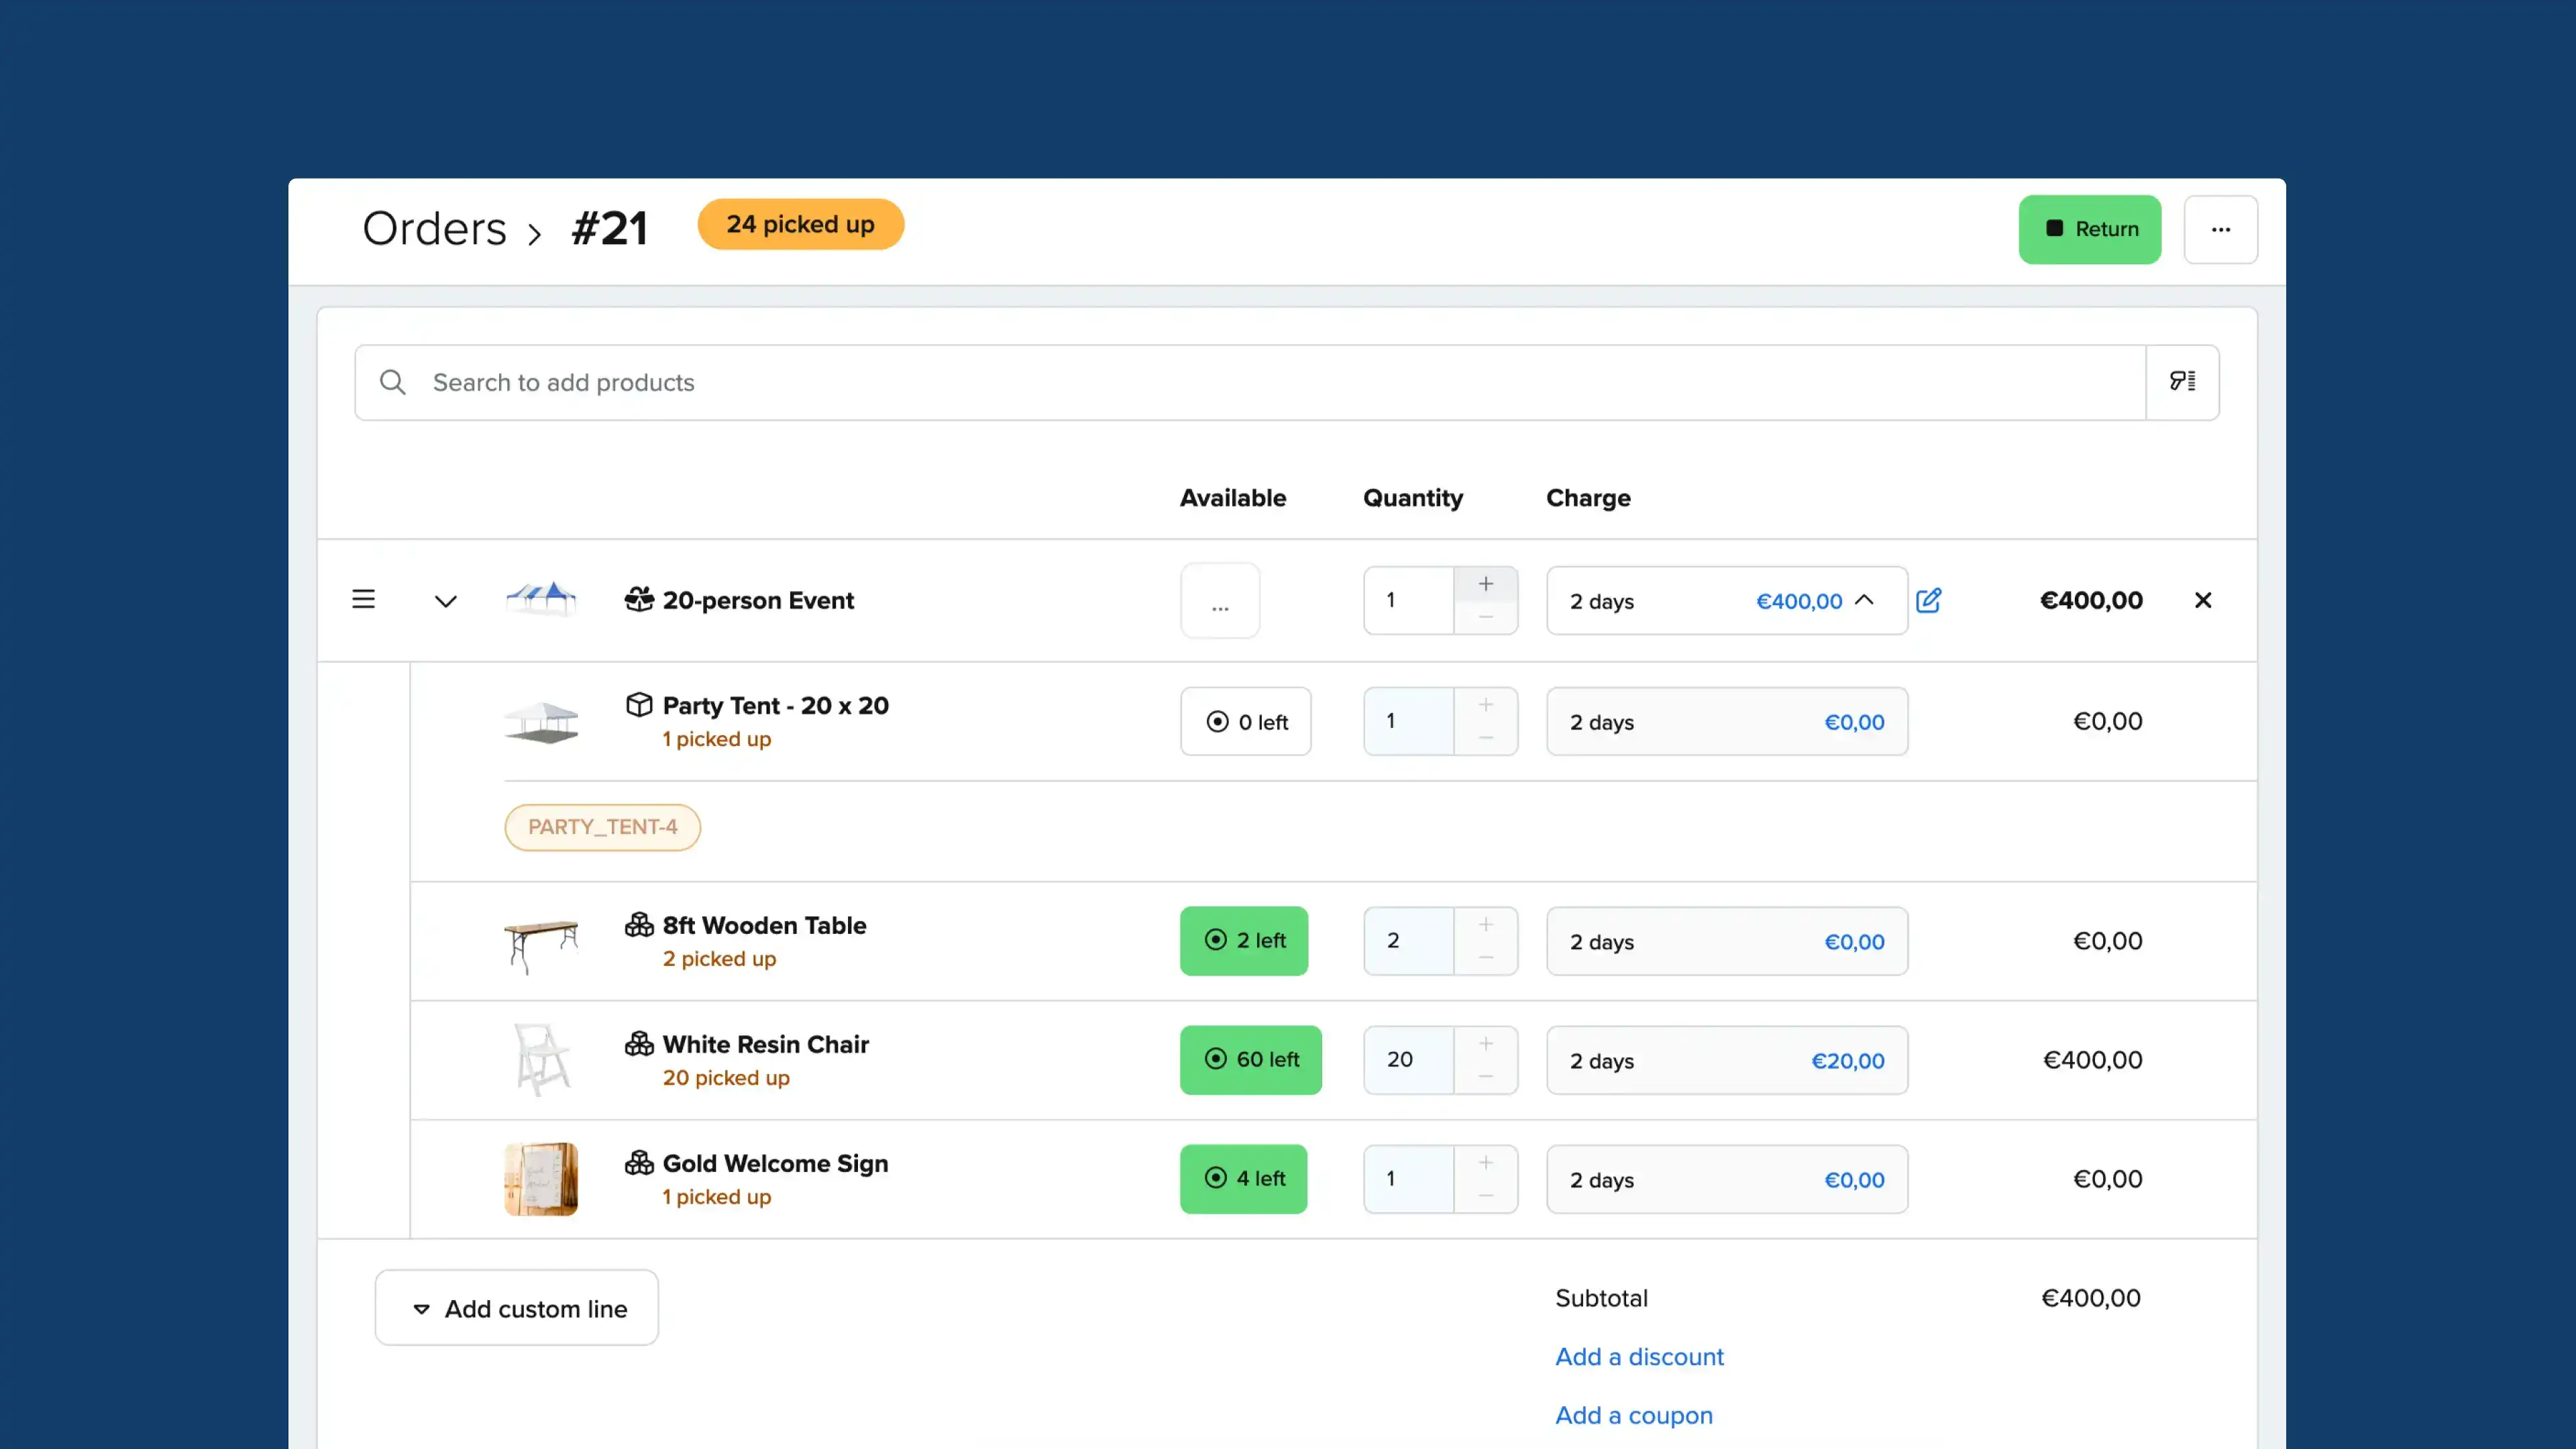Open the drag handle on the 20-person Event row
The image size is (2576, 1449).
(363, 599)
